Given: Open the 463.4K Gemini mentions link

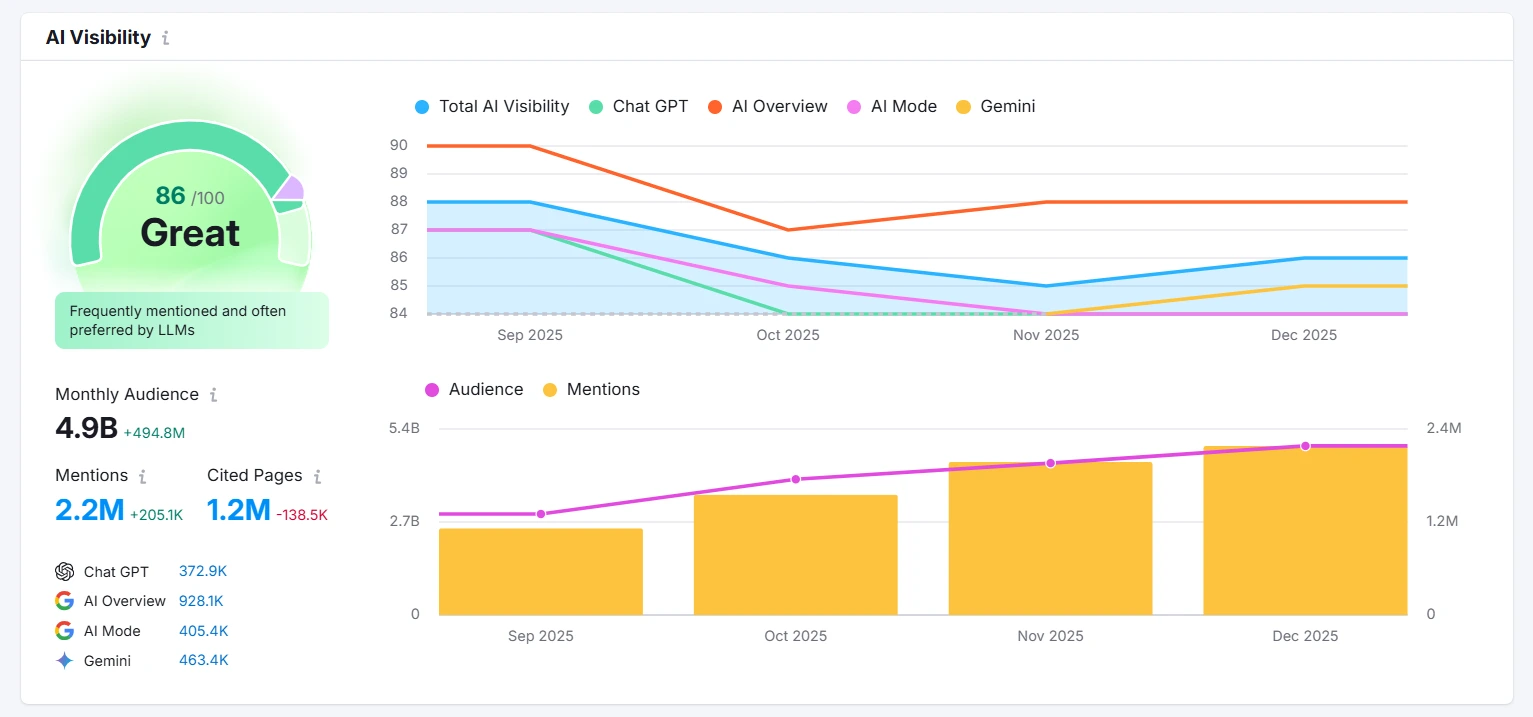Looking at the screenshot, I should 204,661.
